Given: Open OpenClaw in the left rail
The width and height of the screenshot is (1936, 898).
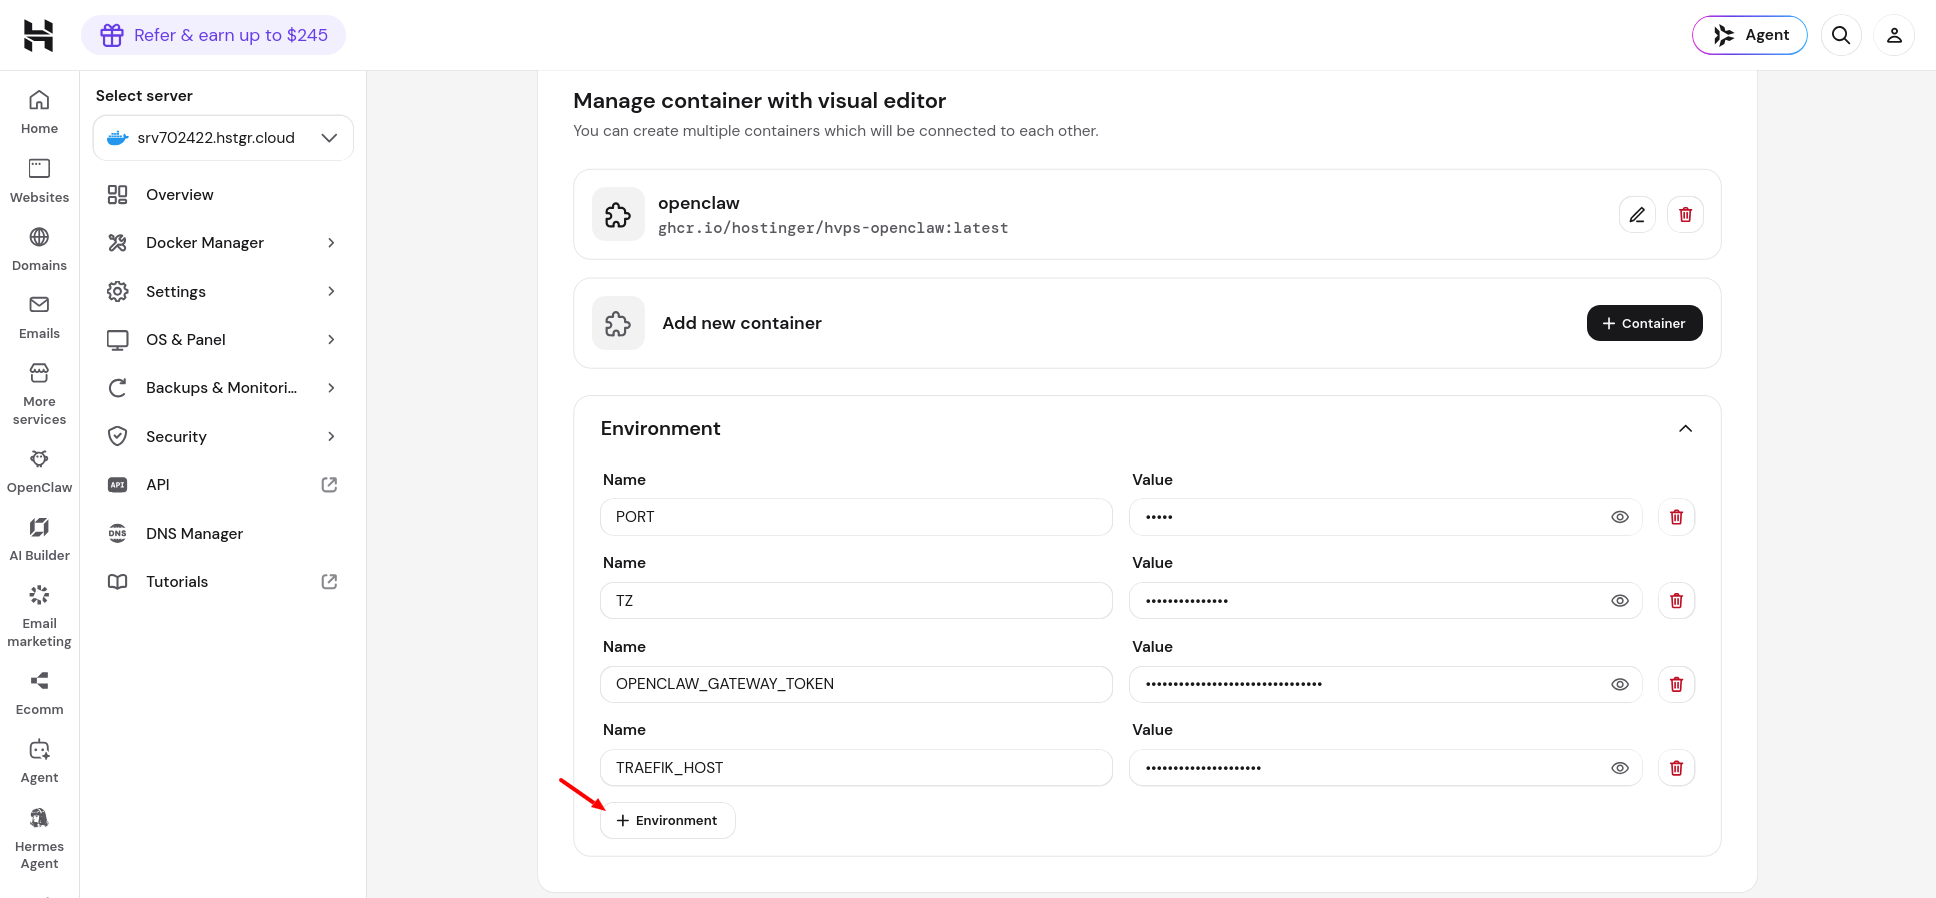Looking at the screenshot, I should (39, 471).
